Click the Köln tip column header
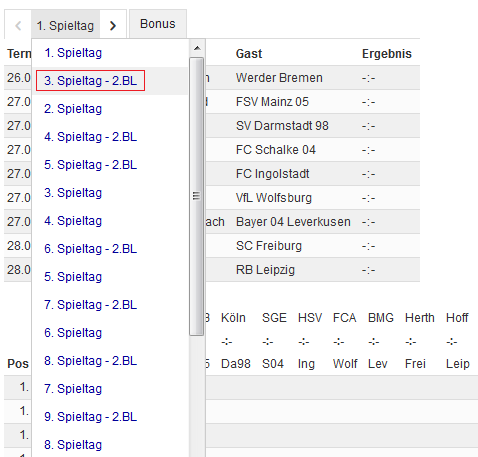Screen dimensions: 478x457 tap(233, 318)
